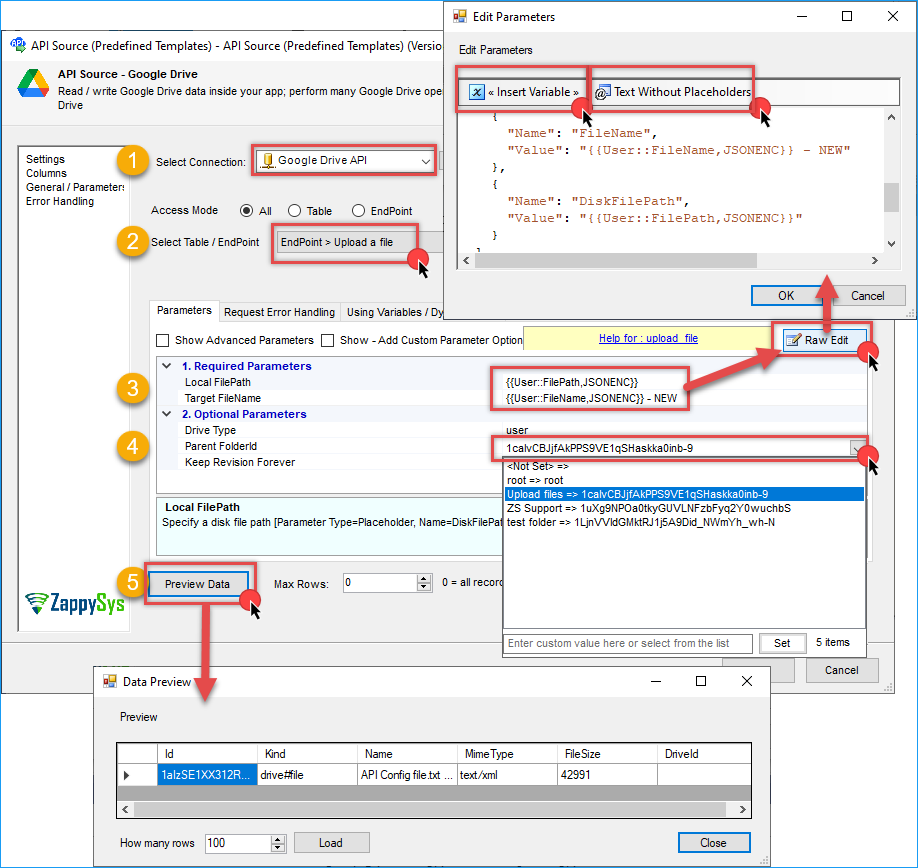This screenshot has width=918, height=868.
Task: Select the EndPoint access mode radio button
Action: coord(358,211)
